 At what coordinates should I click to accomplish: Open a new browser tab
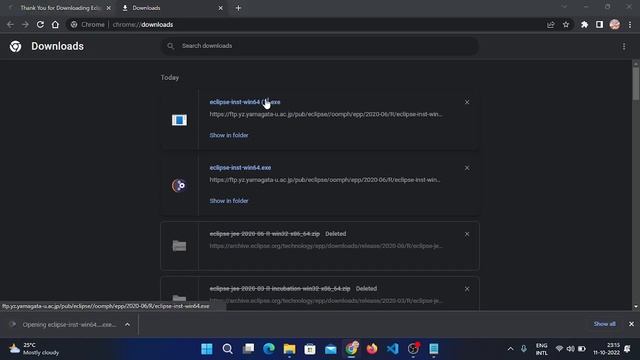pos(238,8)
